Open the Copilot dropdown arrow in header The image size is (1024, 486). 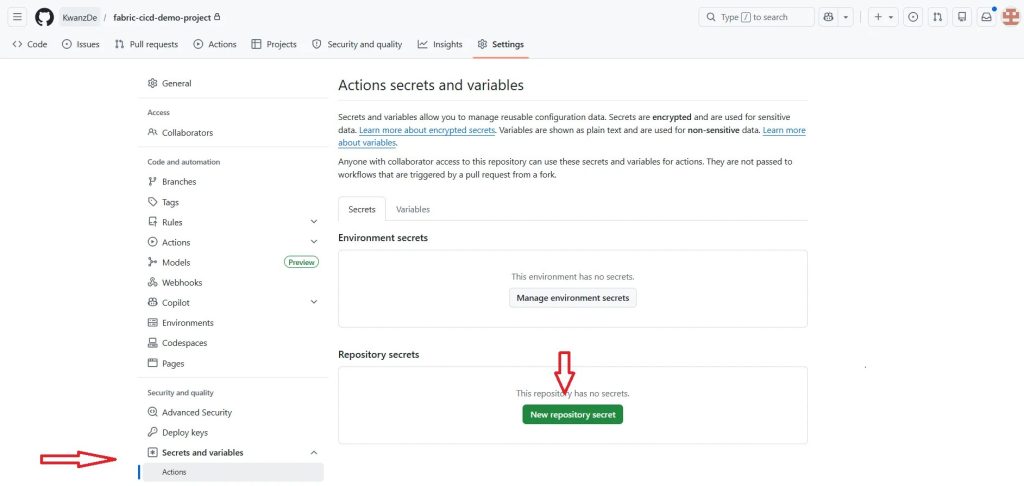(x=846, y=17)
